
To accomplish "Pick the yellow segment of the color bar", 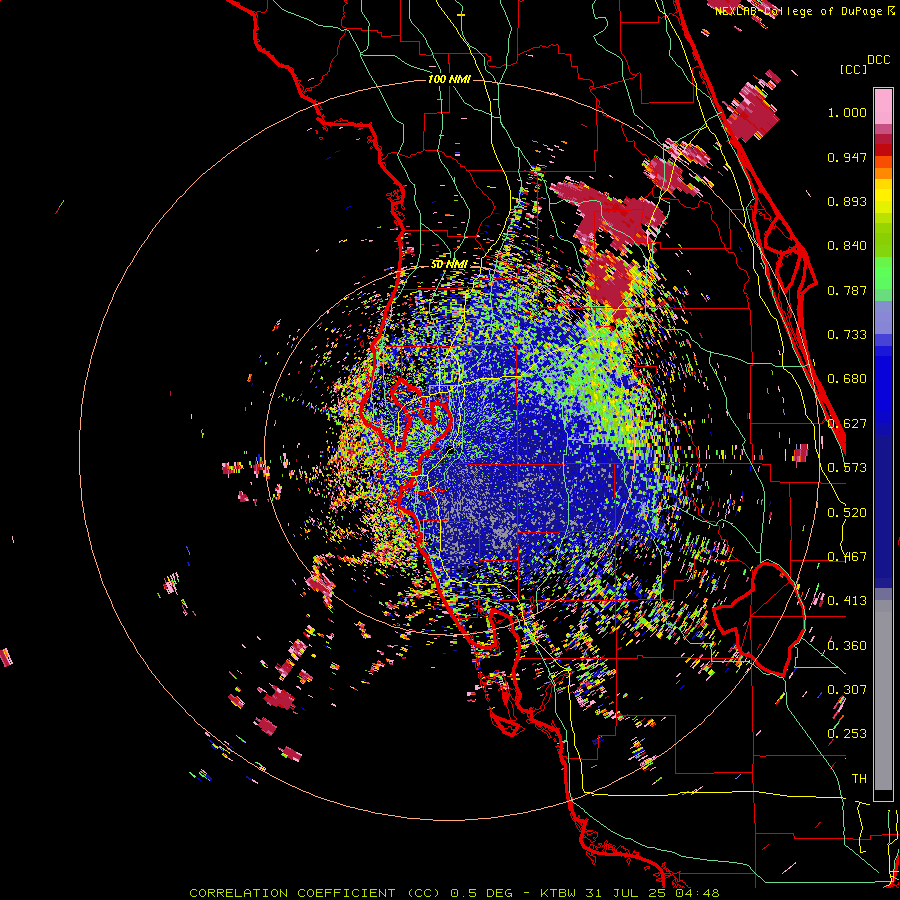I will [x=883, y=197].
